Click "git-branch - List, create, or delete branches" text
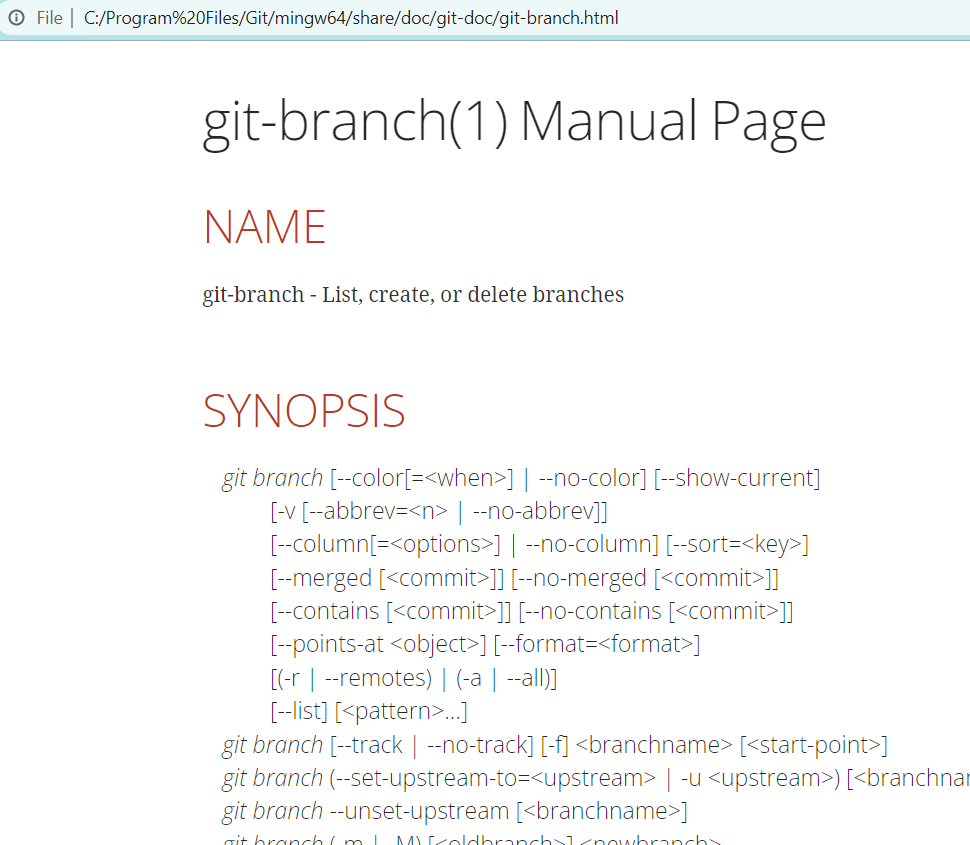The image size is (970, 845). click(x=413, y=294)
